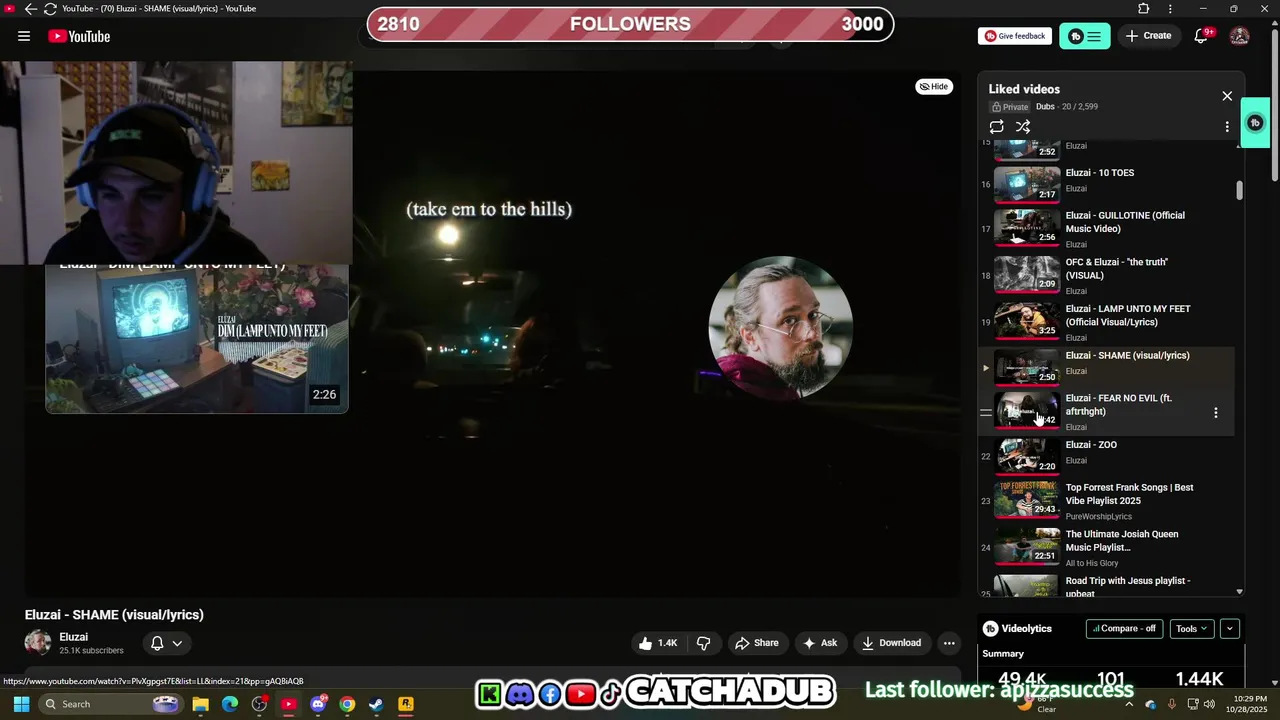
Task: Go to the YouTube home logo
Action: coord(79,36)
